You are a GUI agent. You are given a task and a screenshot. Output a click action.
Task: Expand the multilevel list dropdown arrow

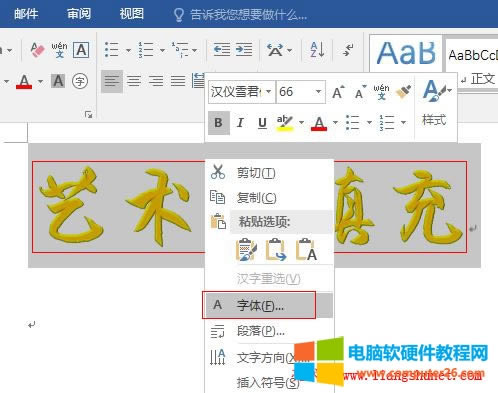click(x=195, y=50)
